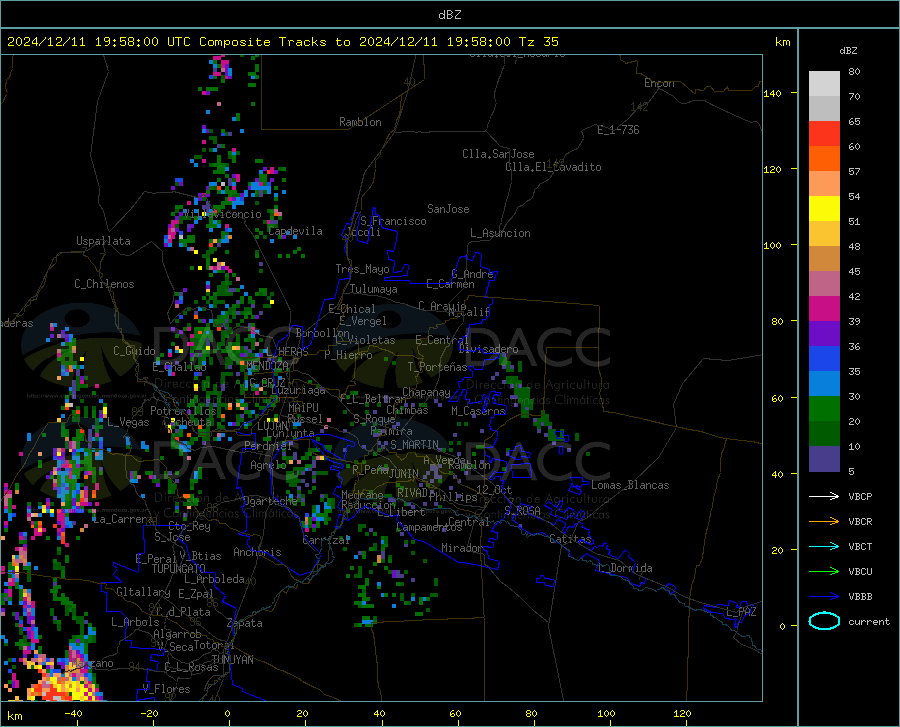Select the magenta 42 dBZ color swatch

(824, 309)
